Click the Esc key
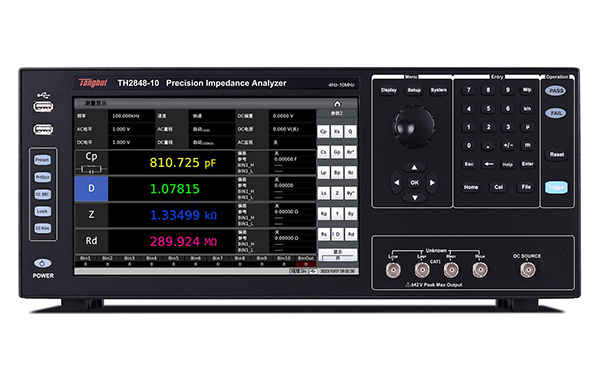The width and height of the screenshot is (600, 367). point(469,164)
